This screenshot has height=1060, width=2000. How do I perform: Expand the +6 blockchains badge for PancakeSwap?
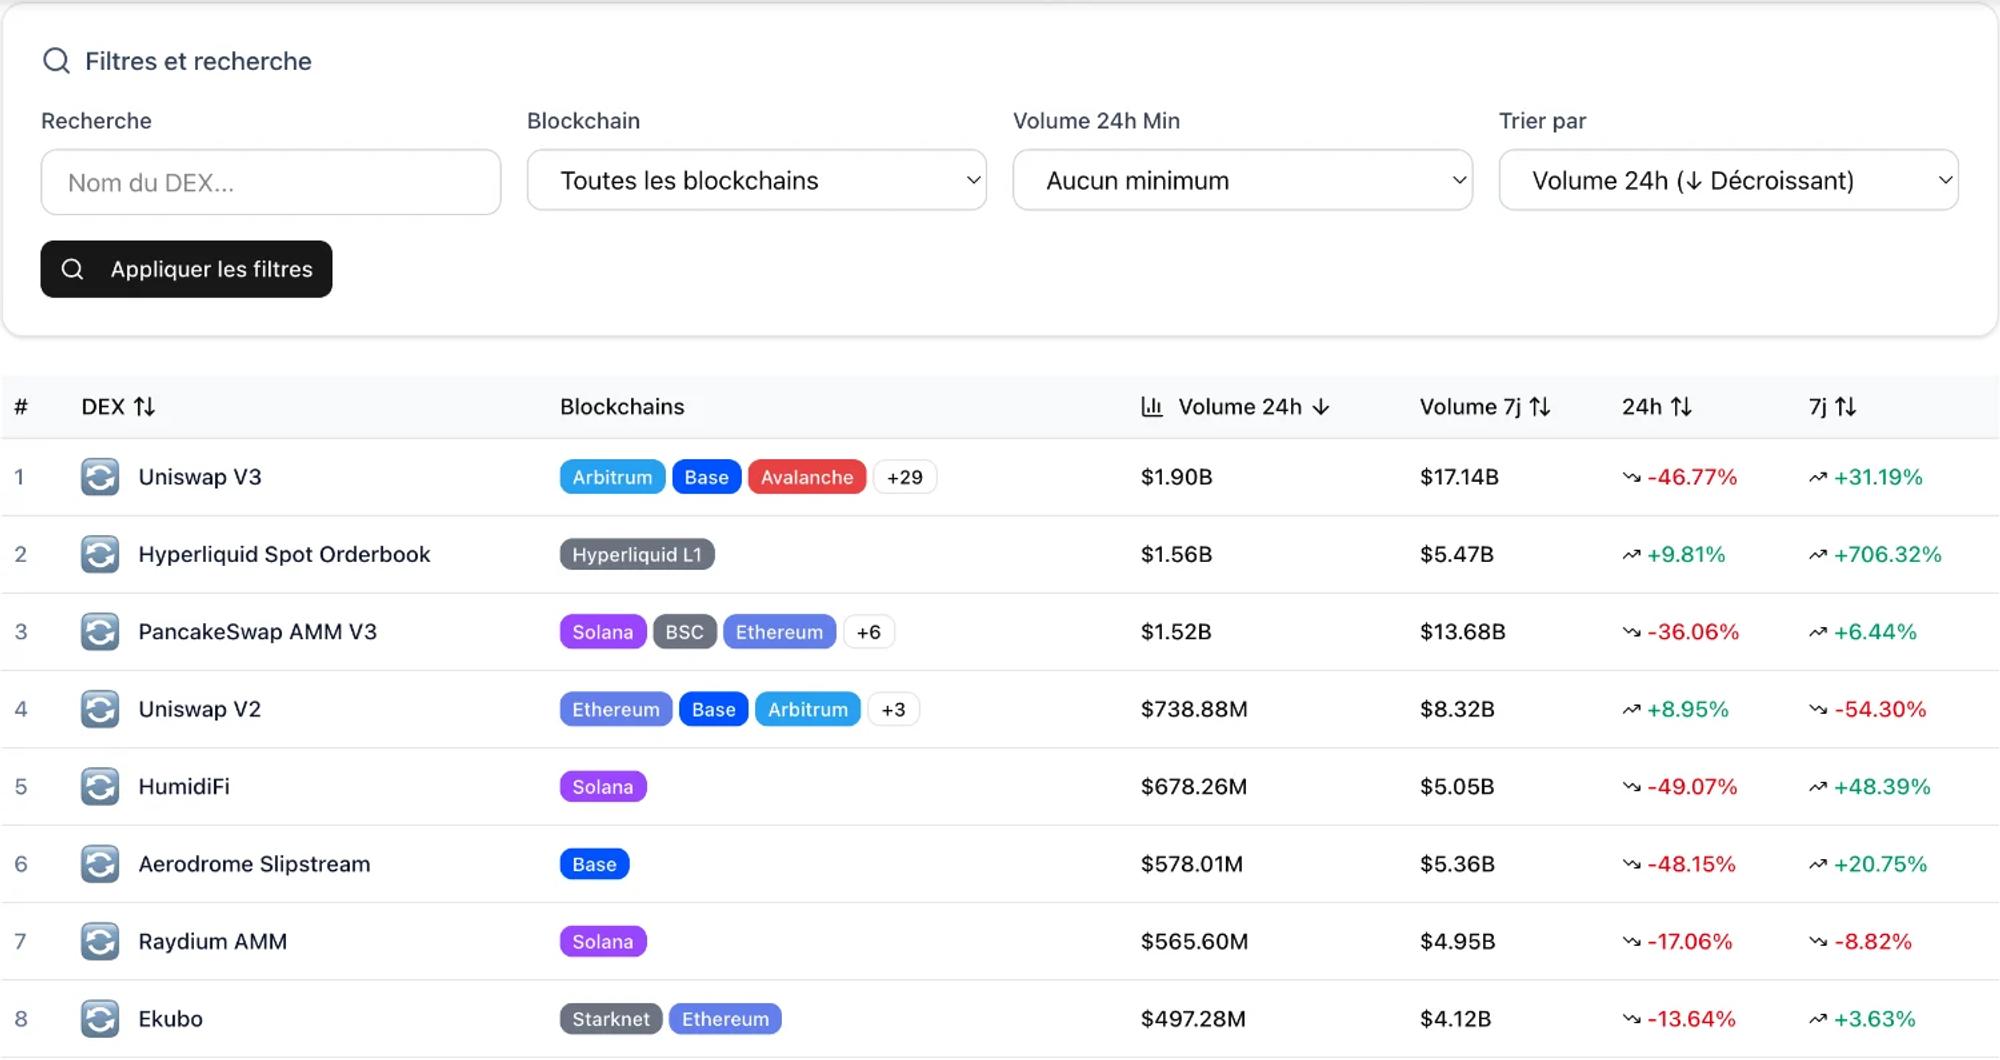869,632
